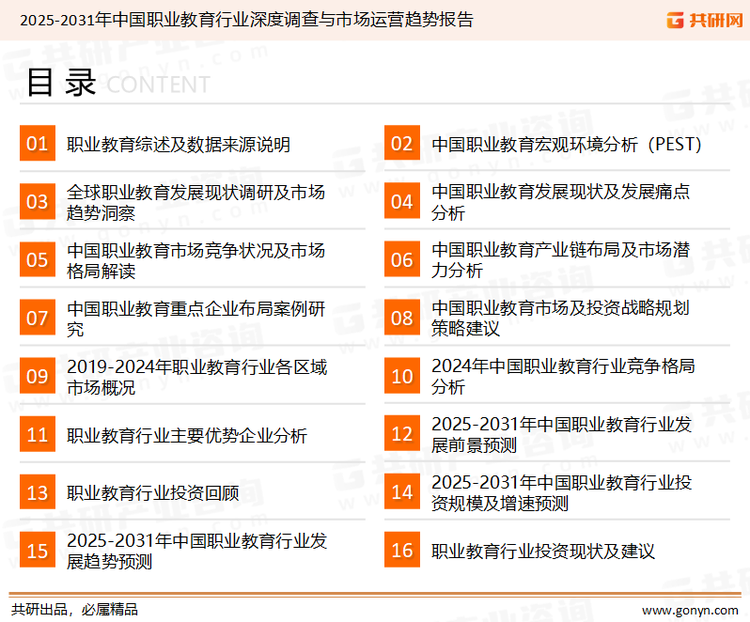Open 2024年中国职业教育行业竞争格局分析 entry
750x622 pixels.
(x=562, y=376)
